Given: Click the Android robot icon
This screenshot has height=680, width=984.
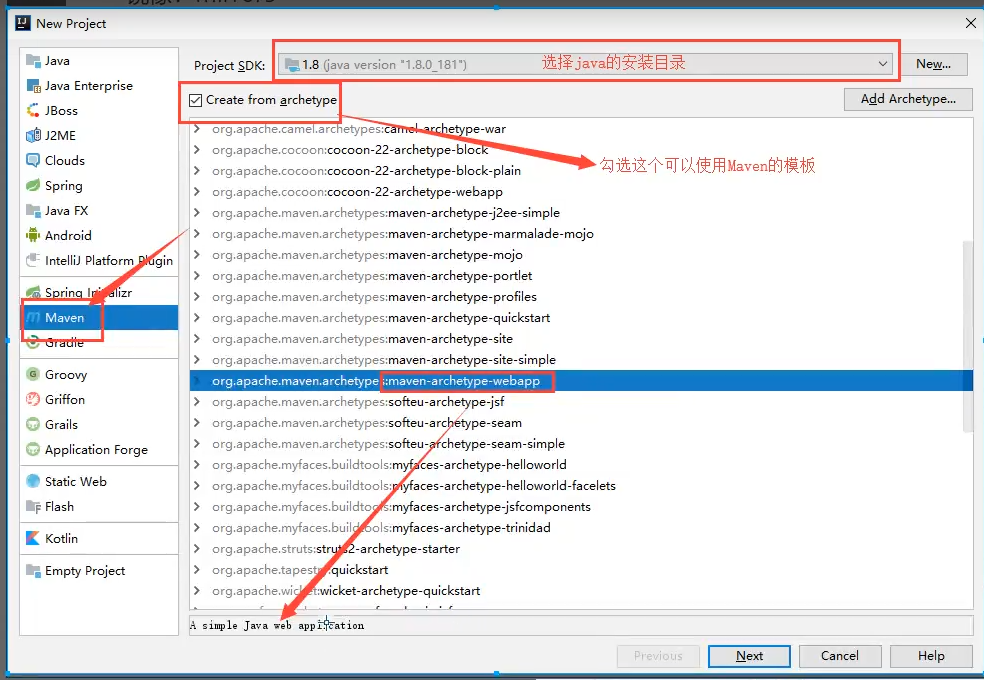Looking at the screenshot, I should click(x=33, y=236).
